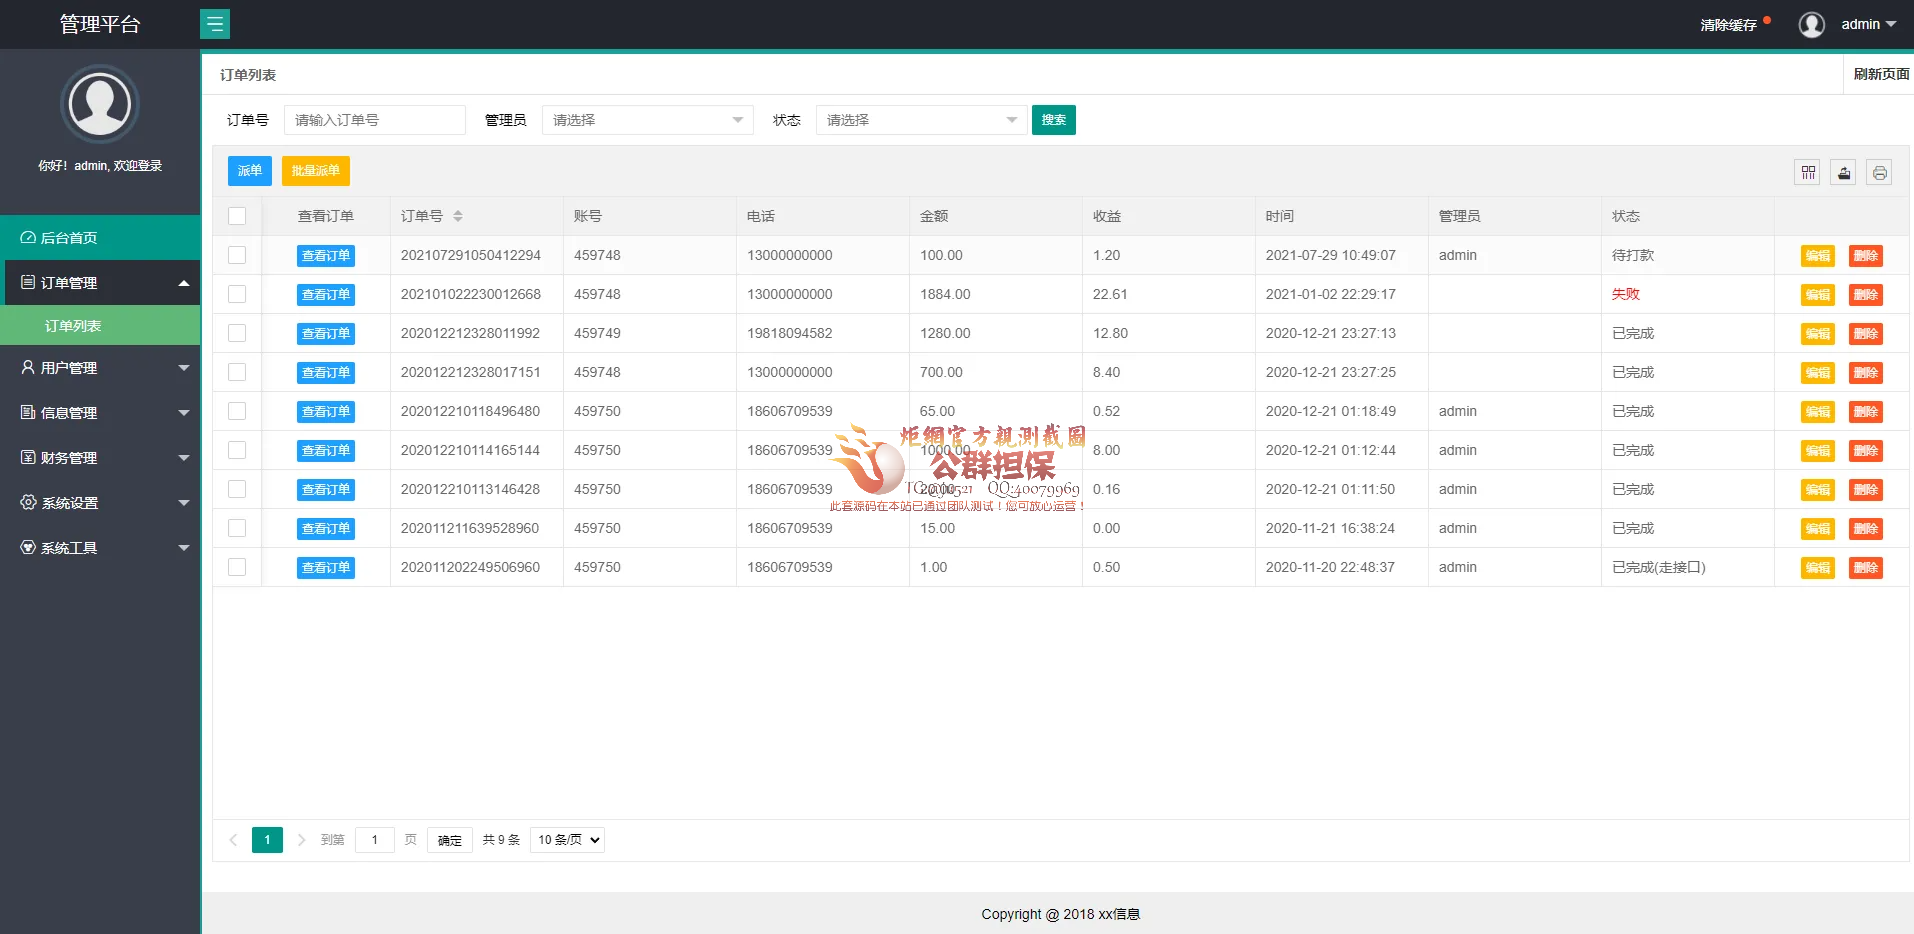Image resolution: width=1914 pixels, height=934 pixels.
Task: Click the 订单号 search input field
Action: (x=375, y=120)
